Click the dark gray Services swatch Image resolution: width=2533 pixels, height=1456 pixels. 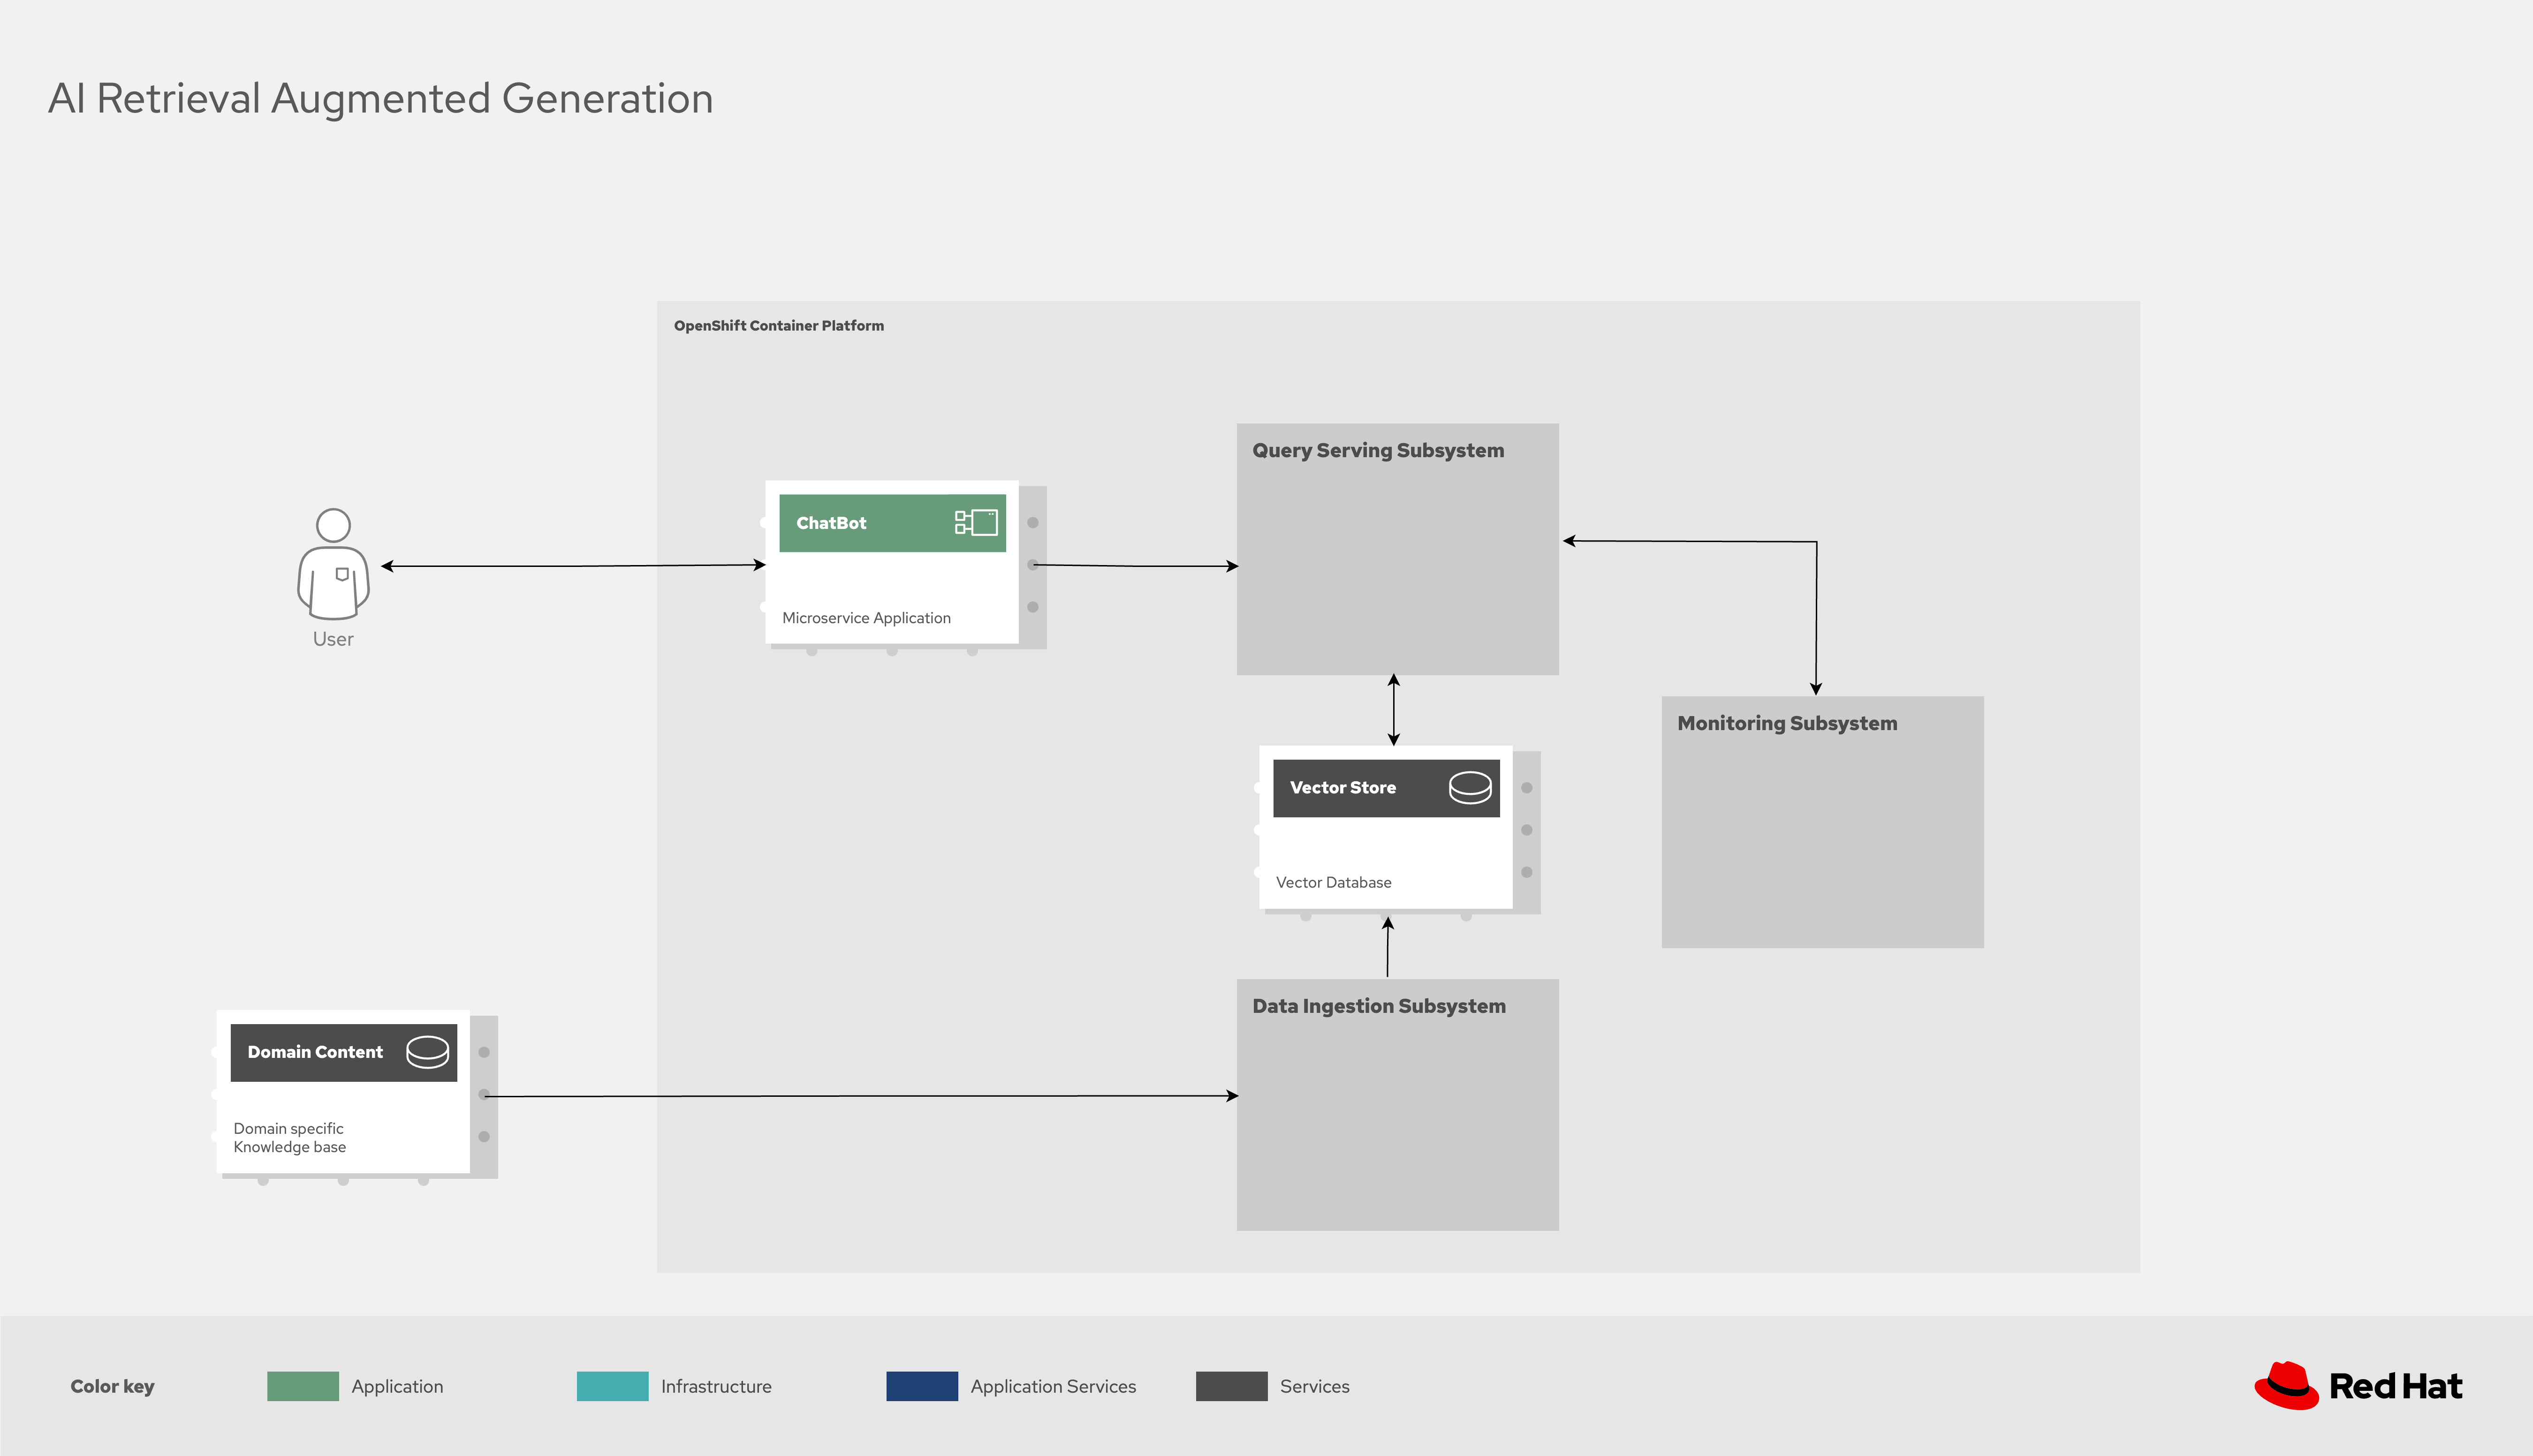[1231, 1386]
